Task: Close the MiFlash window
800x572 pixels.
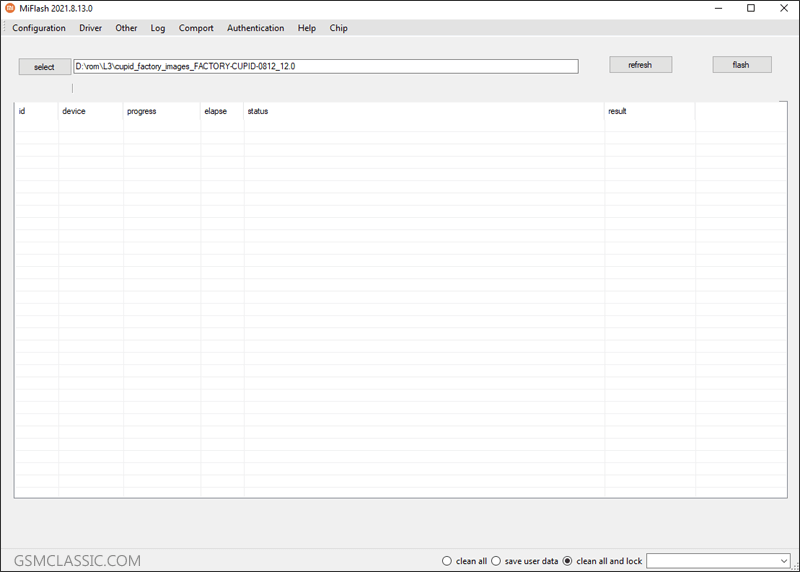Action: tap(784, 8)
